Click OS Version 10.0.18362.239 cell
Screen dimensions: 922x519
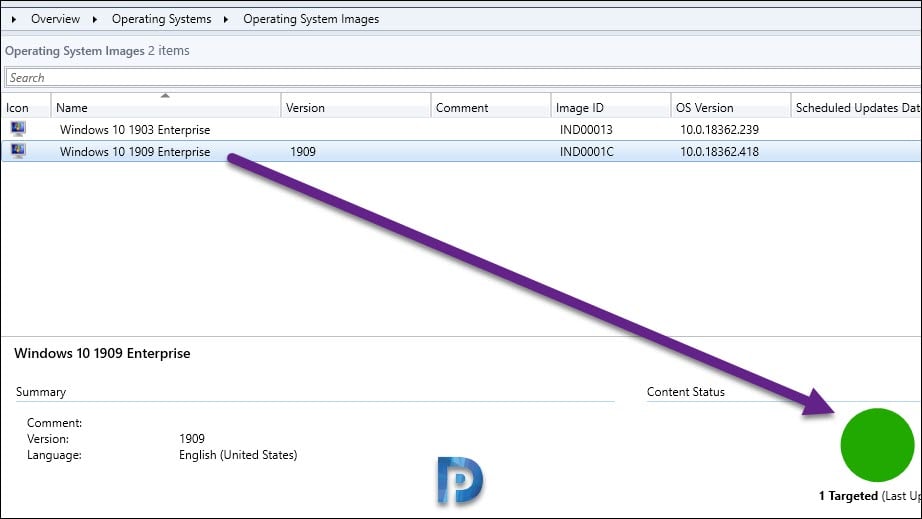pos(719,129)
